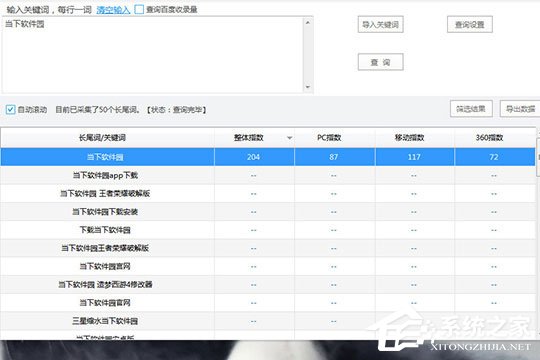Start the search with the 查询 button
Image resolution: width=540 pixels, height=360 pixels.
click(381, 62)
